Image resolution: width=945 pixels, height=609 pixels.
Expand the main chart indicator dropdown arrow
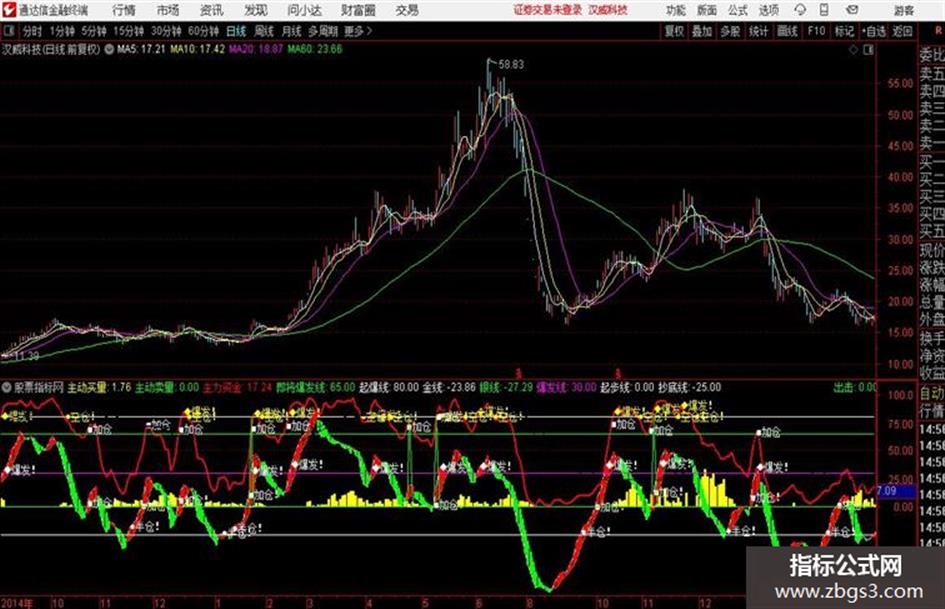coord(109,49)
